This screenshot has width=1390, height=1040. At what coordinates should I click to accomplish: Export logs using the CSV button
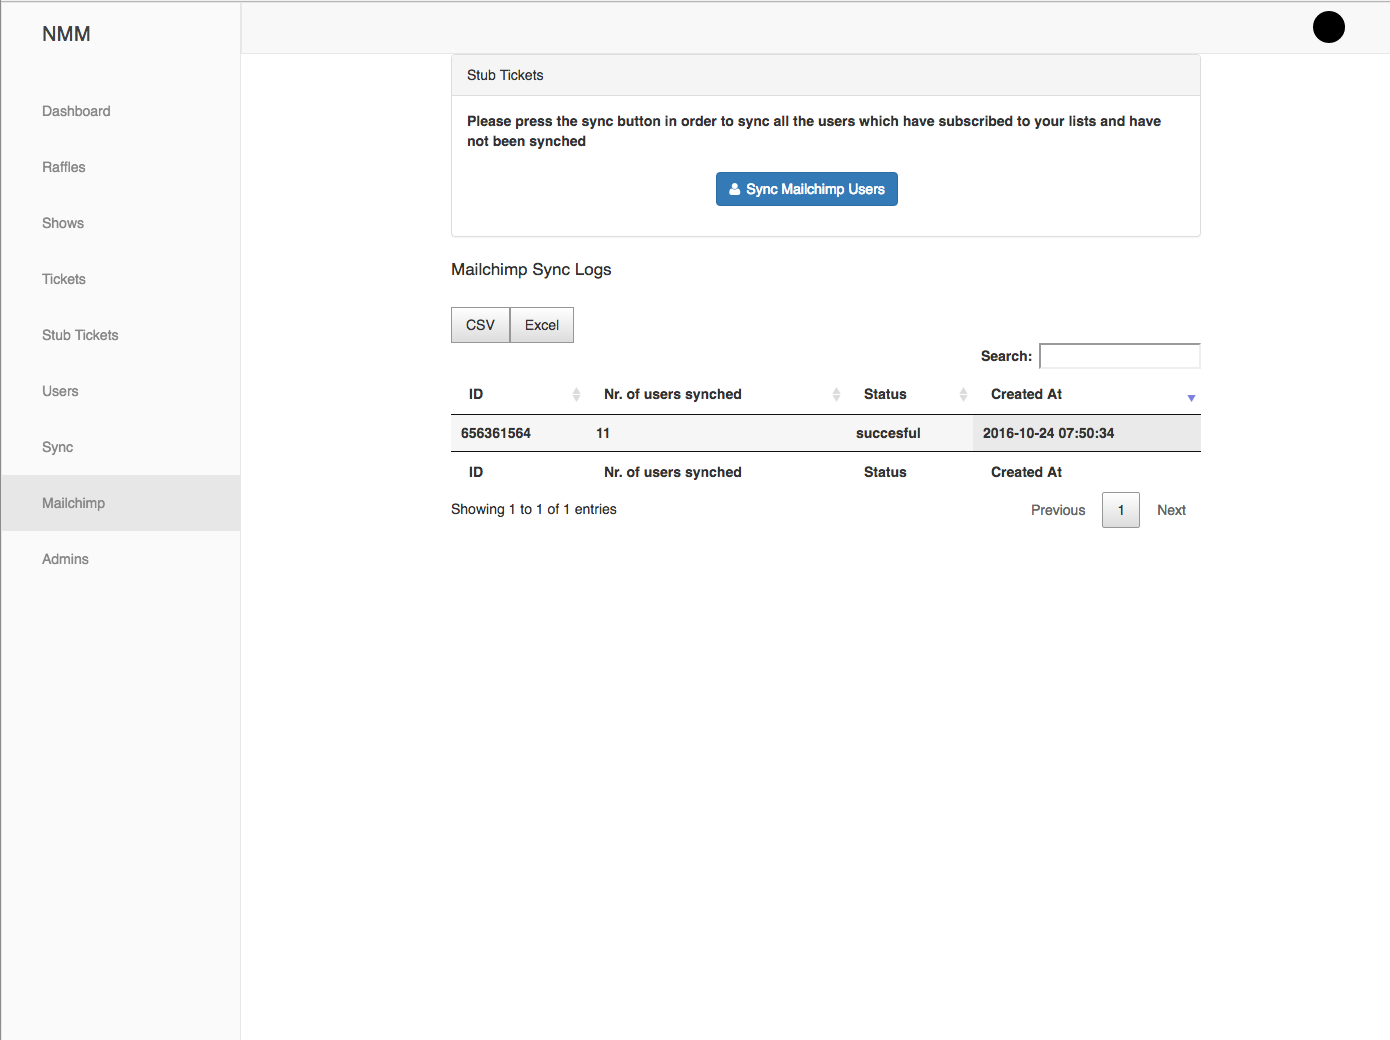[480, 325]
